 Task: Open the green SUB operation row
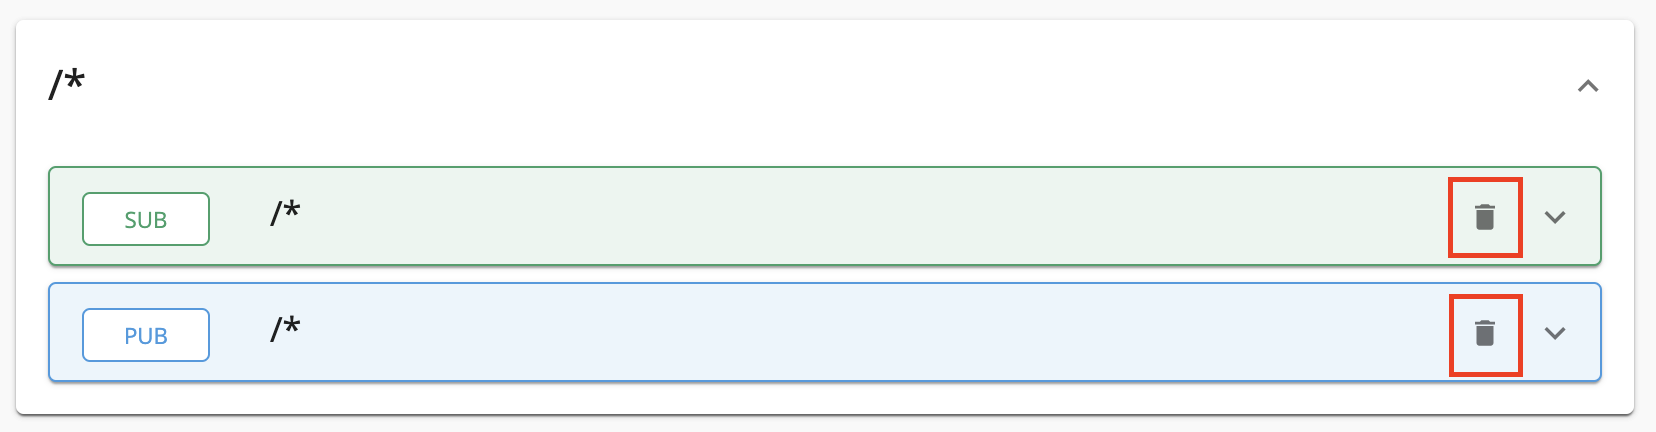click(825, 216)
